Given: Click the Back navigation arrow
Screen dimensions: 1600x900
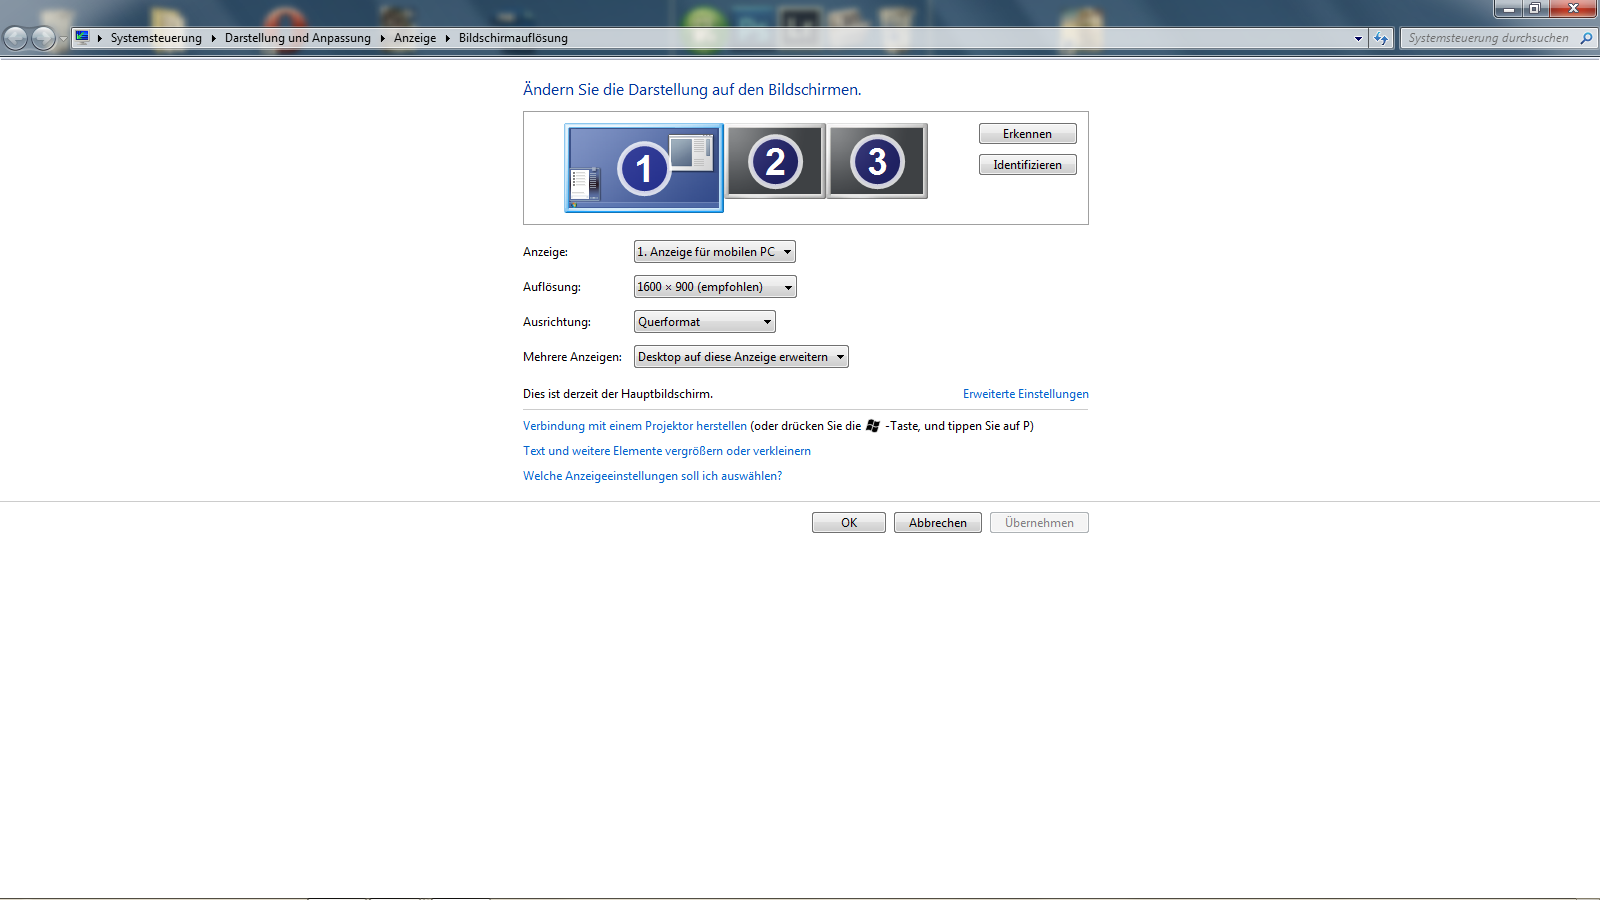Looking at the screenshot, I should pyautogui.click(x=16, y=38).
